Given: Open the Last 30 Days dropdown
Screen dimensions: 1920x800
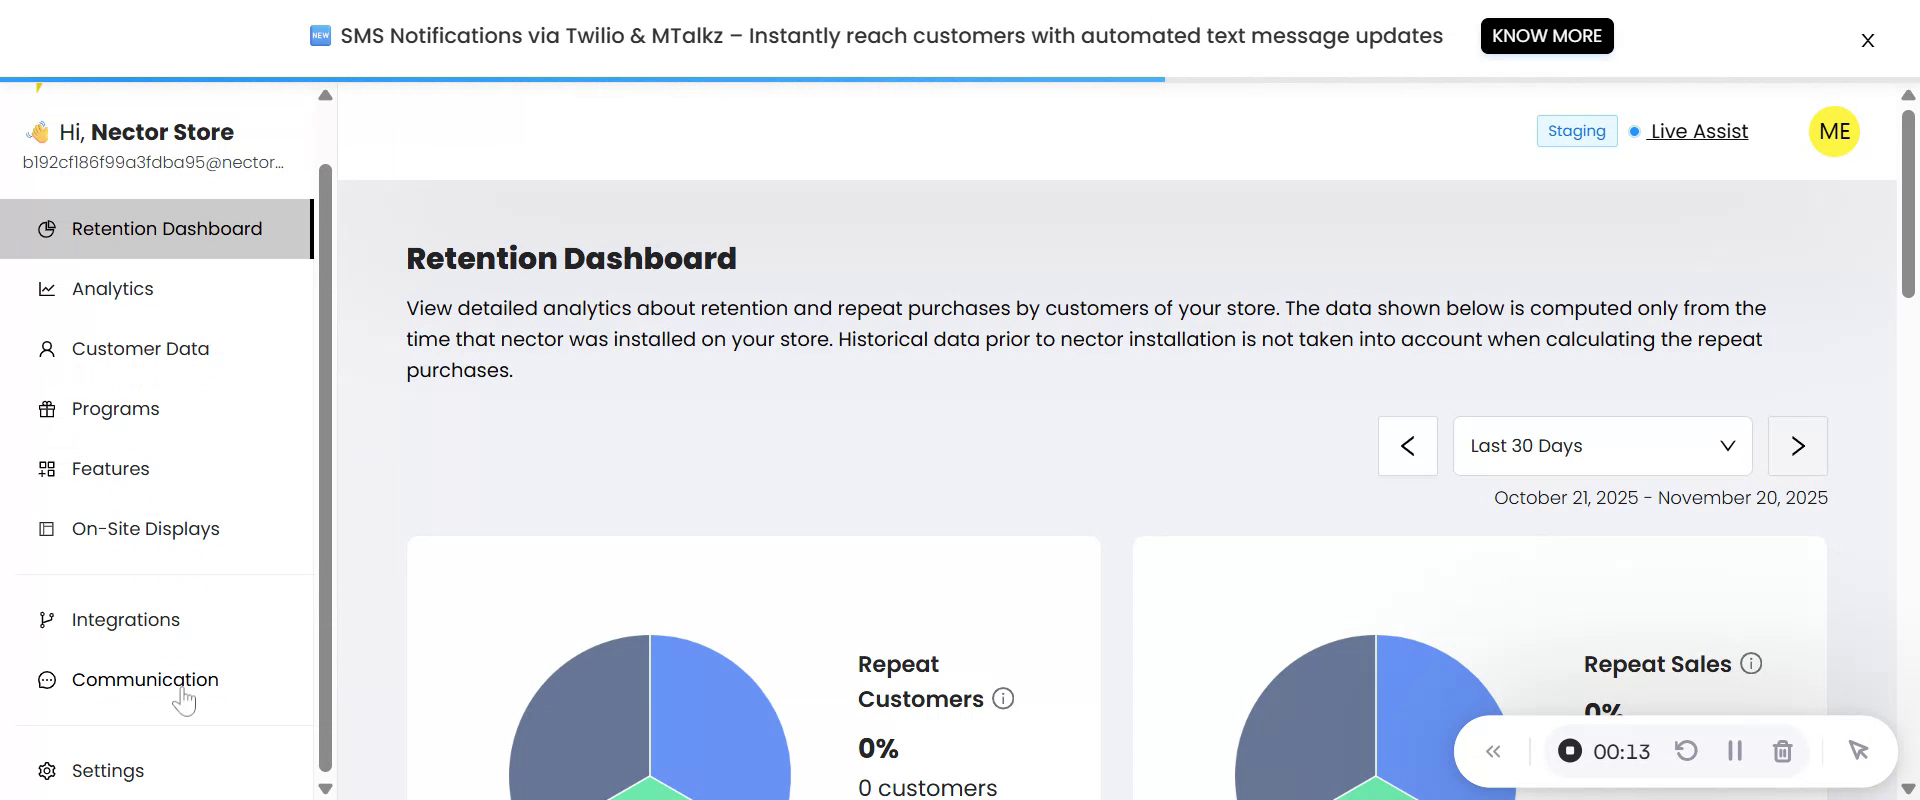Looking at the screenshot, I should click(1602, 446).
